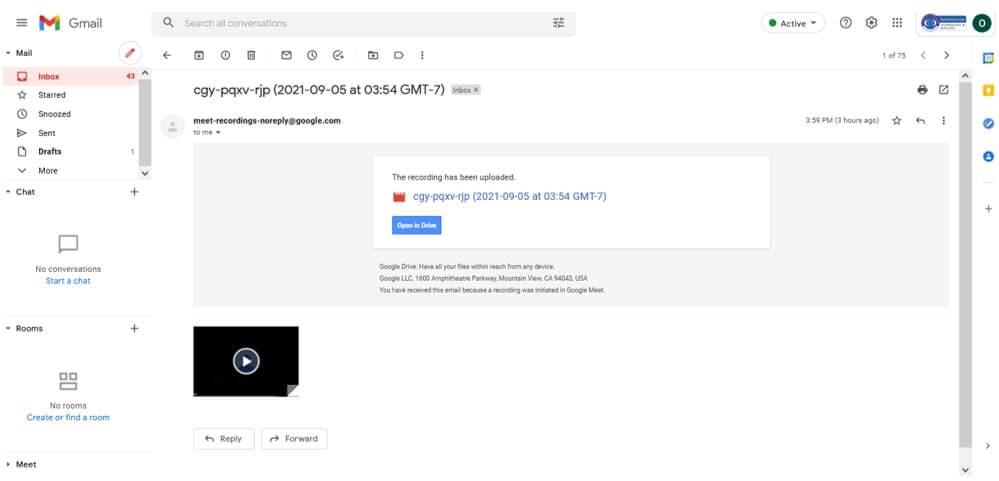The height and width of the screenshot is (481, 999).
Task: Click the Compose pencil button
Action: point(130,53)
